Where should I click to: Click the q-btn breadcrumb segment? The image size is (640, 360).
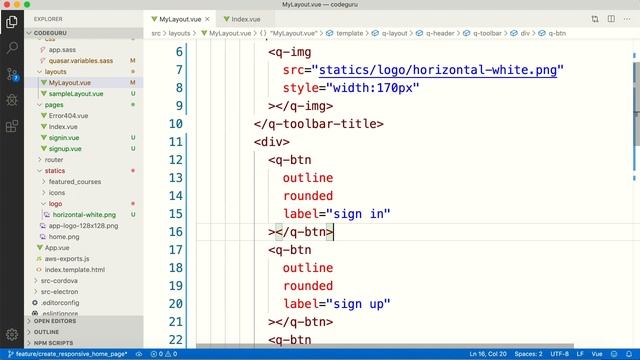click(x=557, y=33)
